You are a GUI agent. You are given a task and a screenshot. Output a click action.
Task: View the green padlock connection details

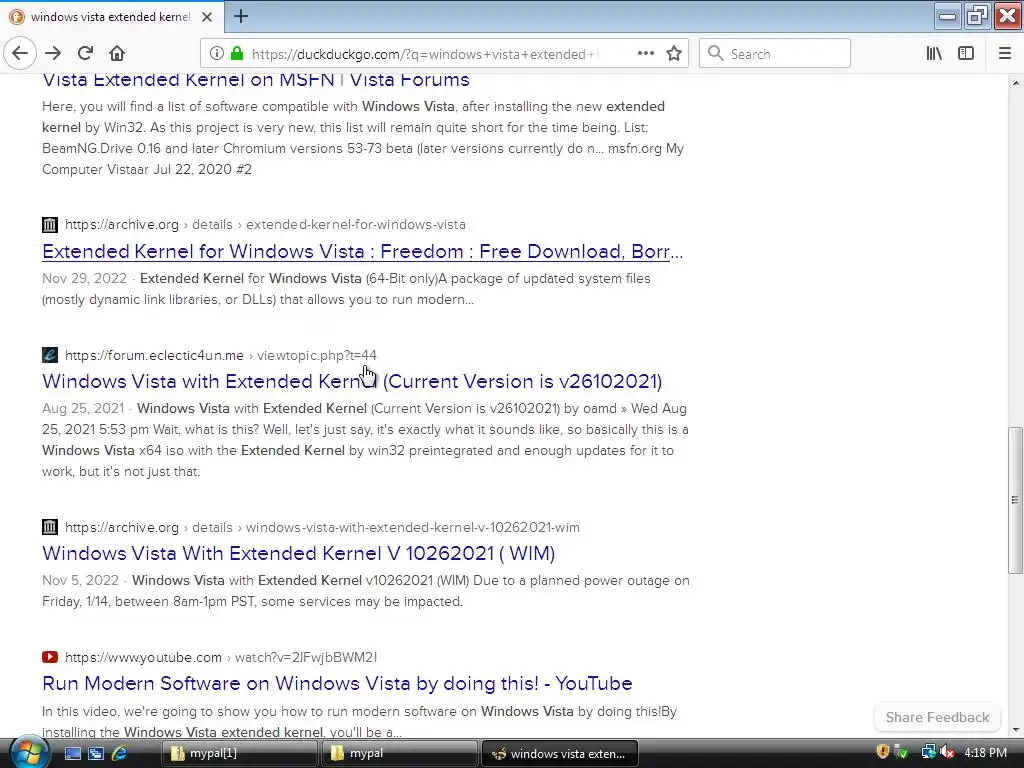coord(236,54)
